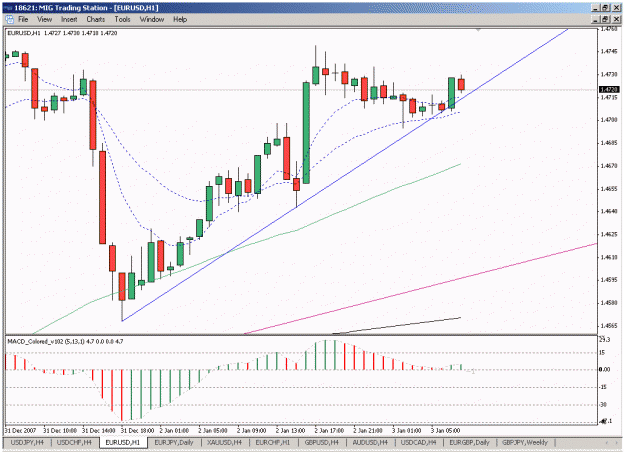625x452 pixels.
Task: Restore the inner EURUSD chart window
Action: pyautogui.click(x=605, y=19)
